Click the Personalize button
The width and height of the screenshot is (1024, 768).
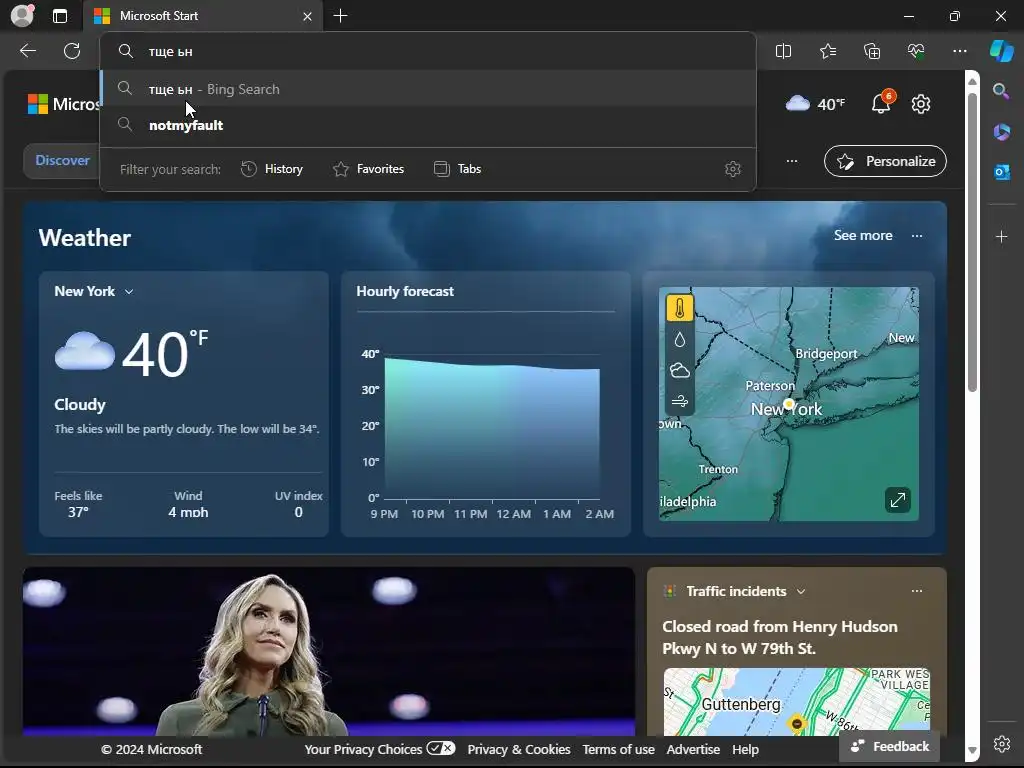885,161
